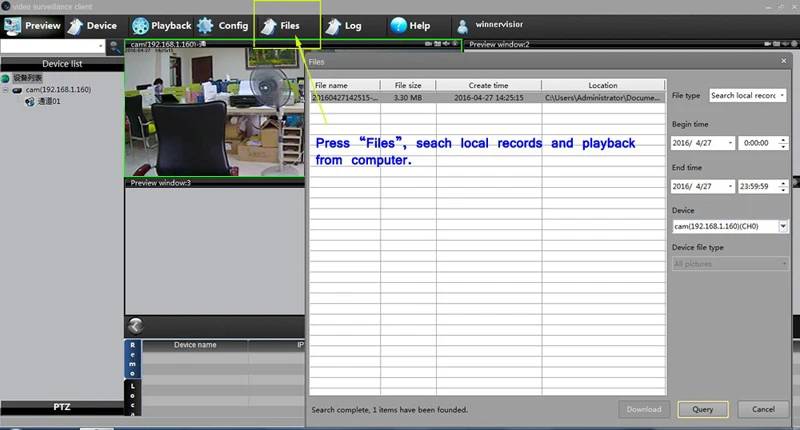Sort by Location column header
This screenshot has height=430, width=800.
click(603, 85)
